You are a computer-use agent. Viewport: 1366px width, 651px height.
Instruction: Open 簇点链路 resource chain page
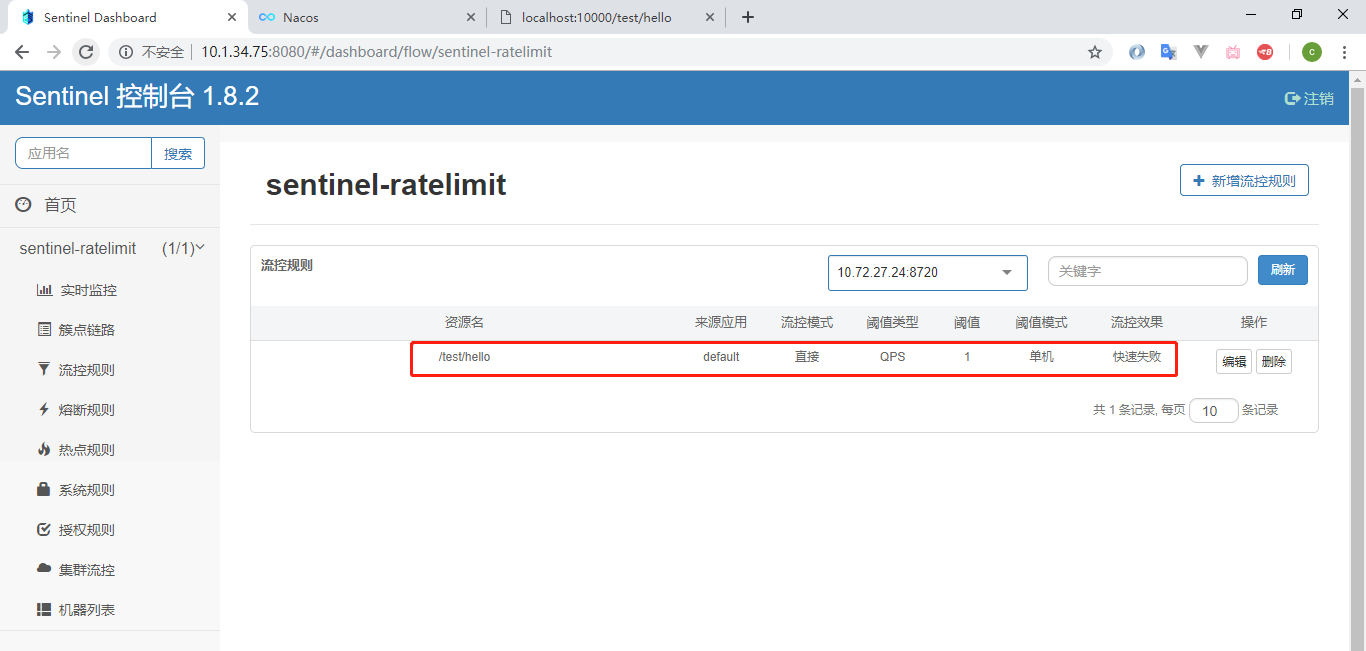click(x=77, y=330)
